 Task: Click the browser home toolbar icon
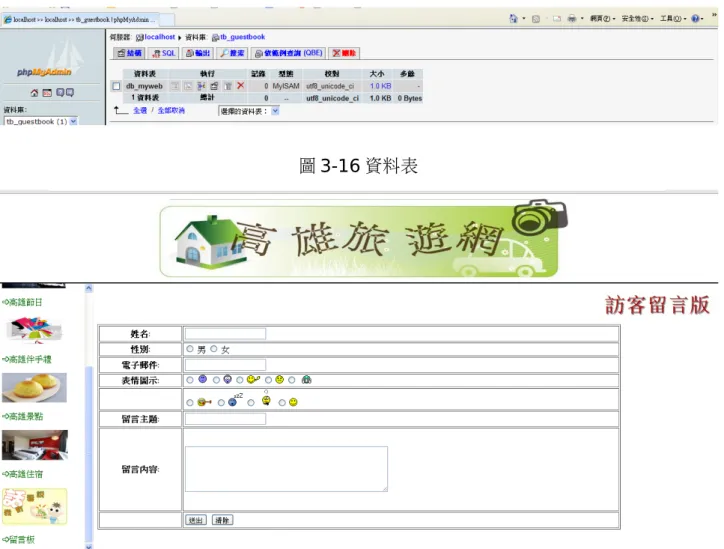(513, 18)
